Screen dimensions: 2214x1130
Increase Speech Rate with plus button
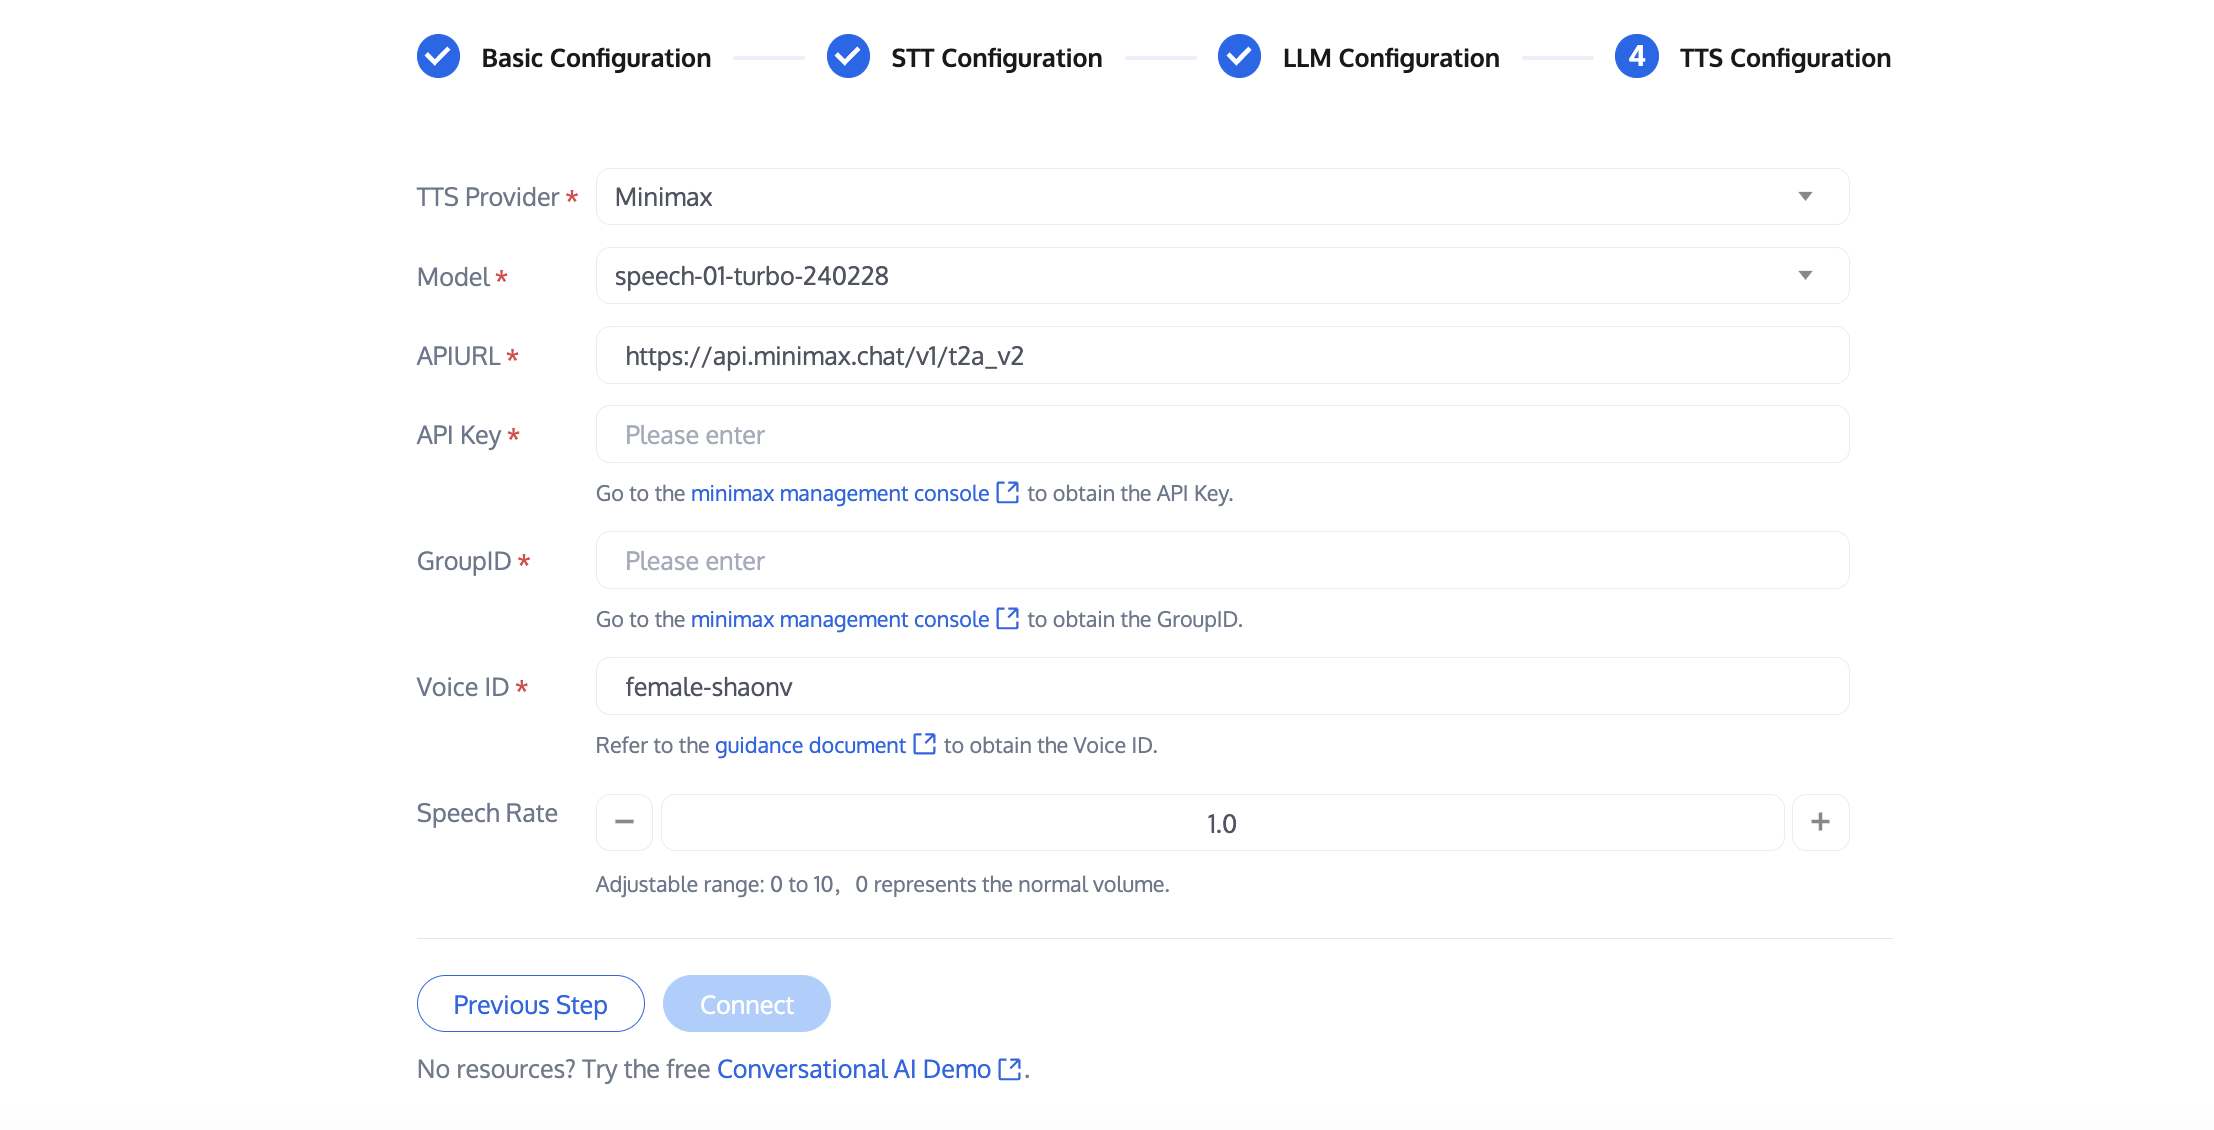(x=1820, y=822)
